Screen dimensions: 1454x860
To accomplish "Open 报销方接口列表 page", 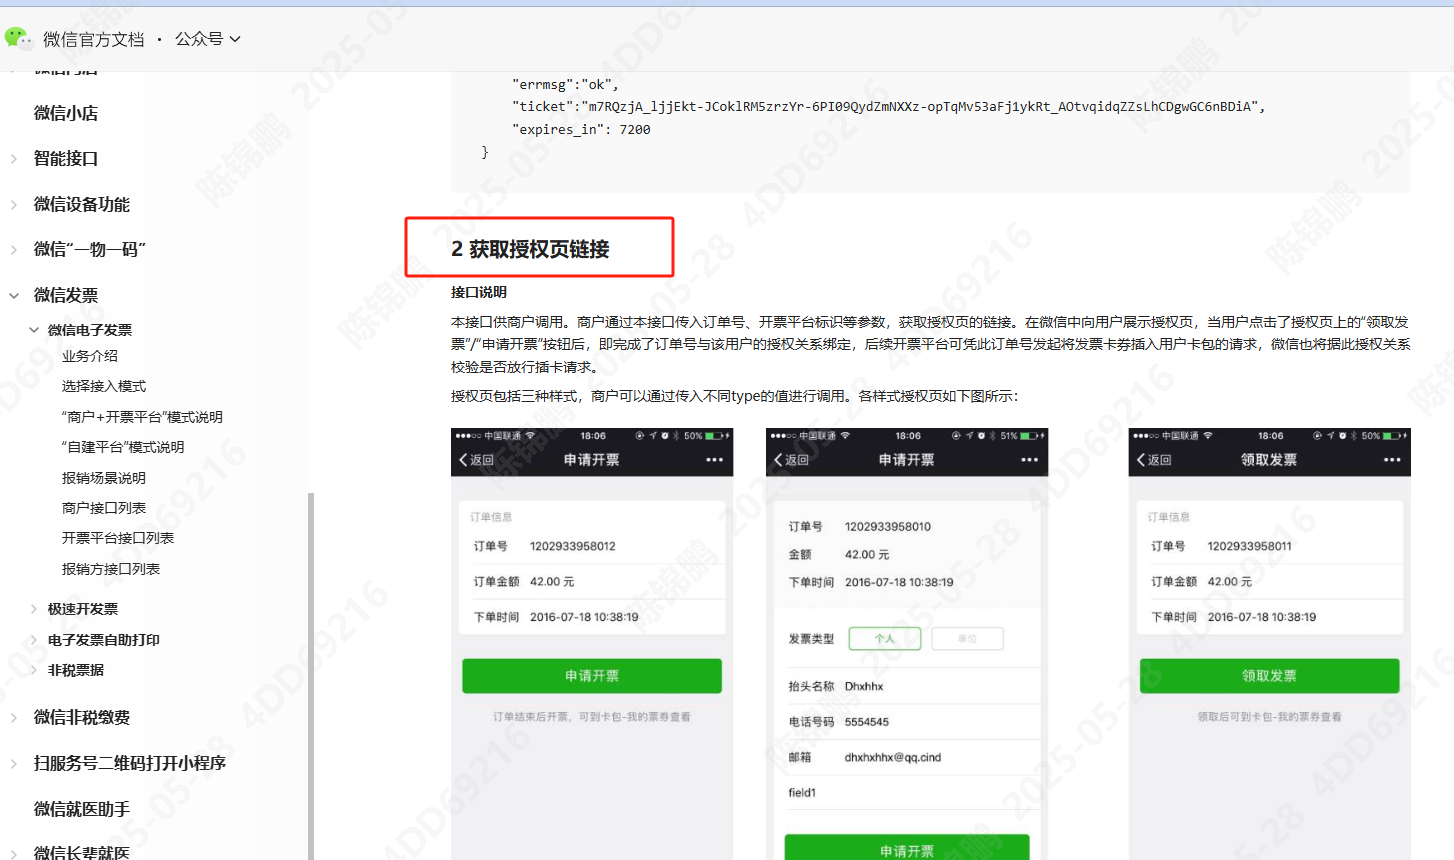I will point(111,569).
